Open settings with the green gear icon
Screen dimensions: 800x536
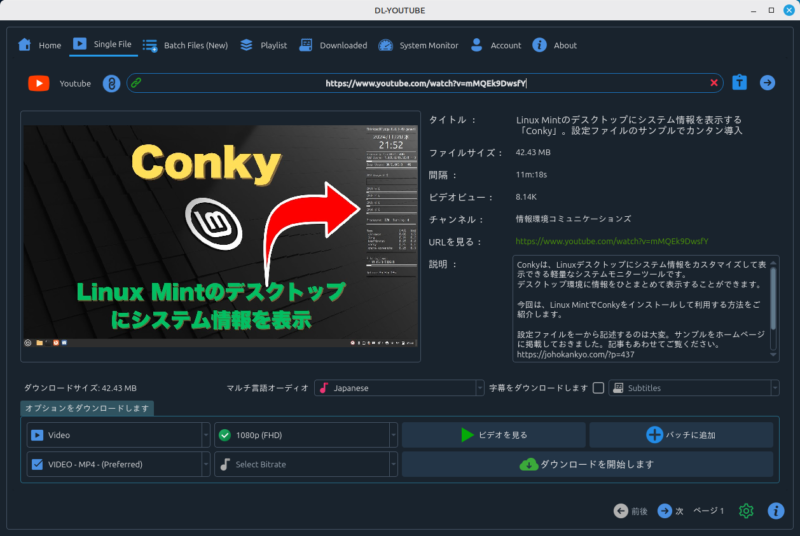[746, 511]
